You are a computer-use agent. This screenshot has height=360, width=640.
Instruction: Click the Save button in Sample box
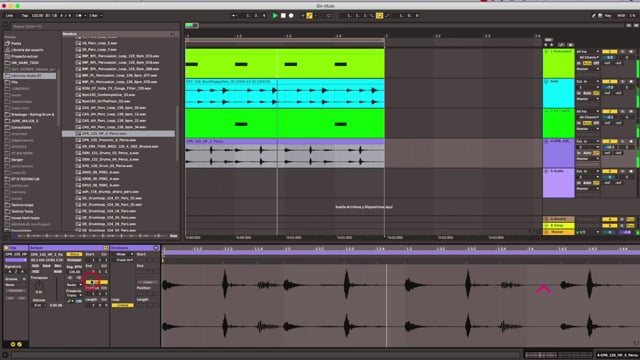47,266
